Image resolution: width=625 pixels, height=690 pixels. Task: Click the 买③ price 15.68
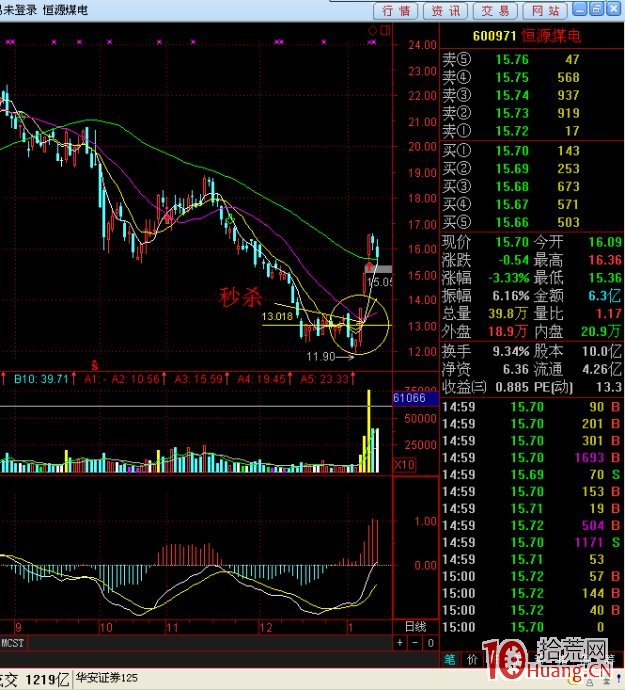512,187
